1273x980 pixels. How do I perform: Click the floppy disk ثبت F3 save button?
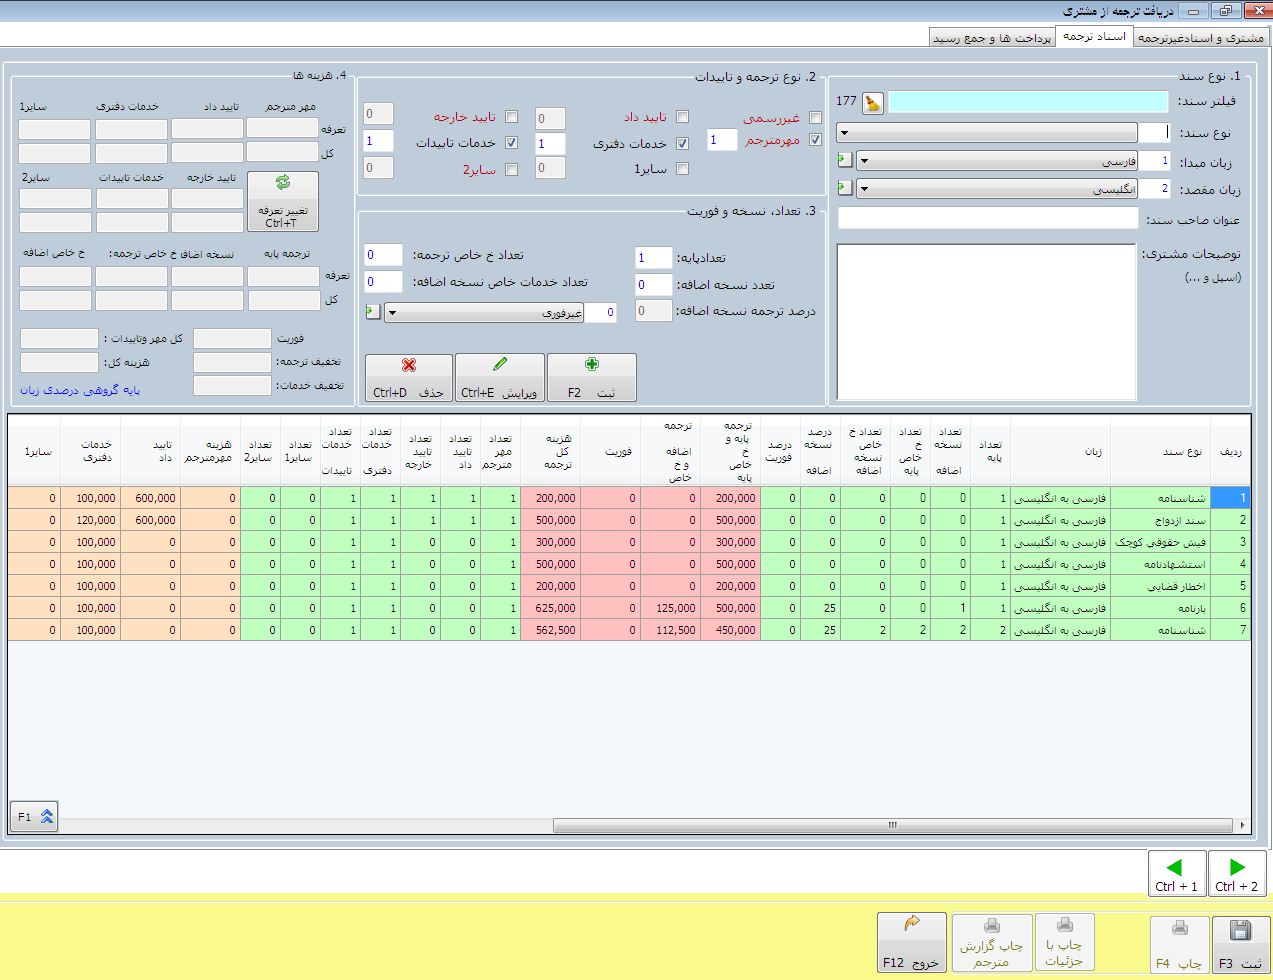point(1241,944)
